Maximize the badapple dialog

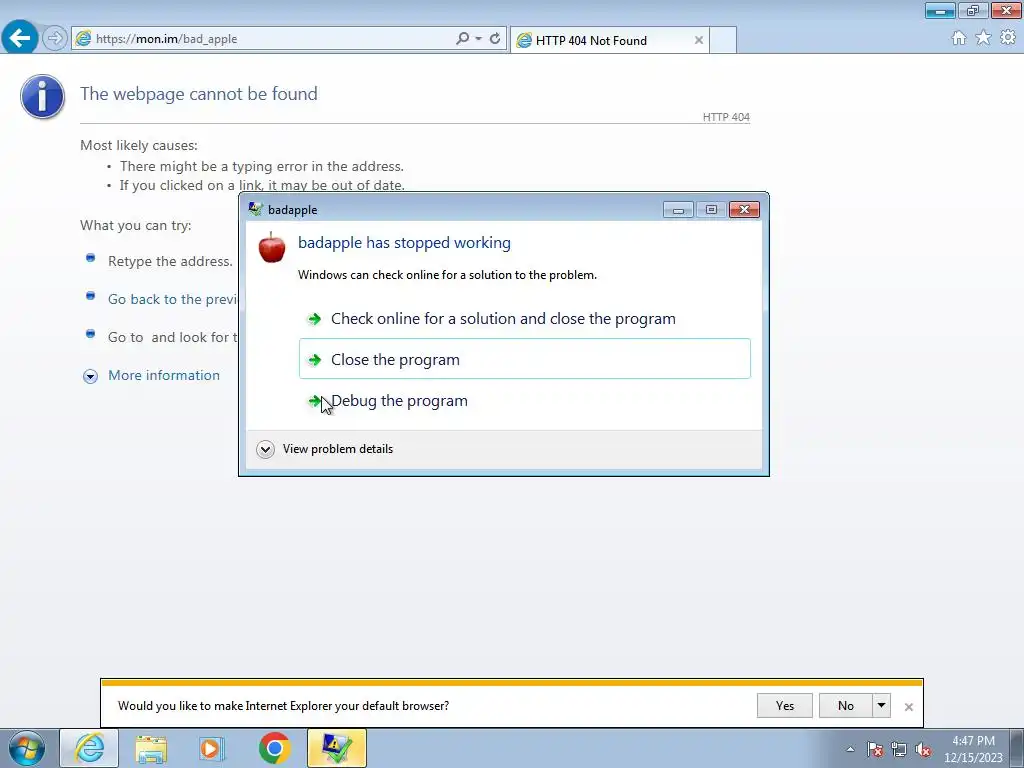tap(711, 210)
